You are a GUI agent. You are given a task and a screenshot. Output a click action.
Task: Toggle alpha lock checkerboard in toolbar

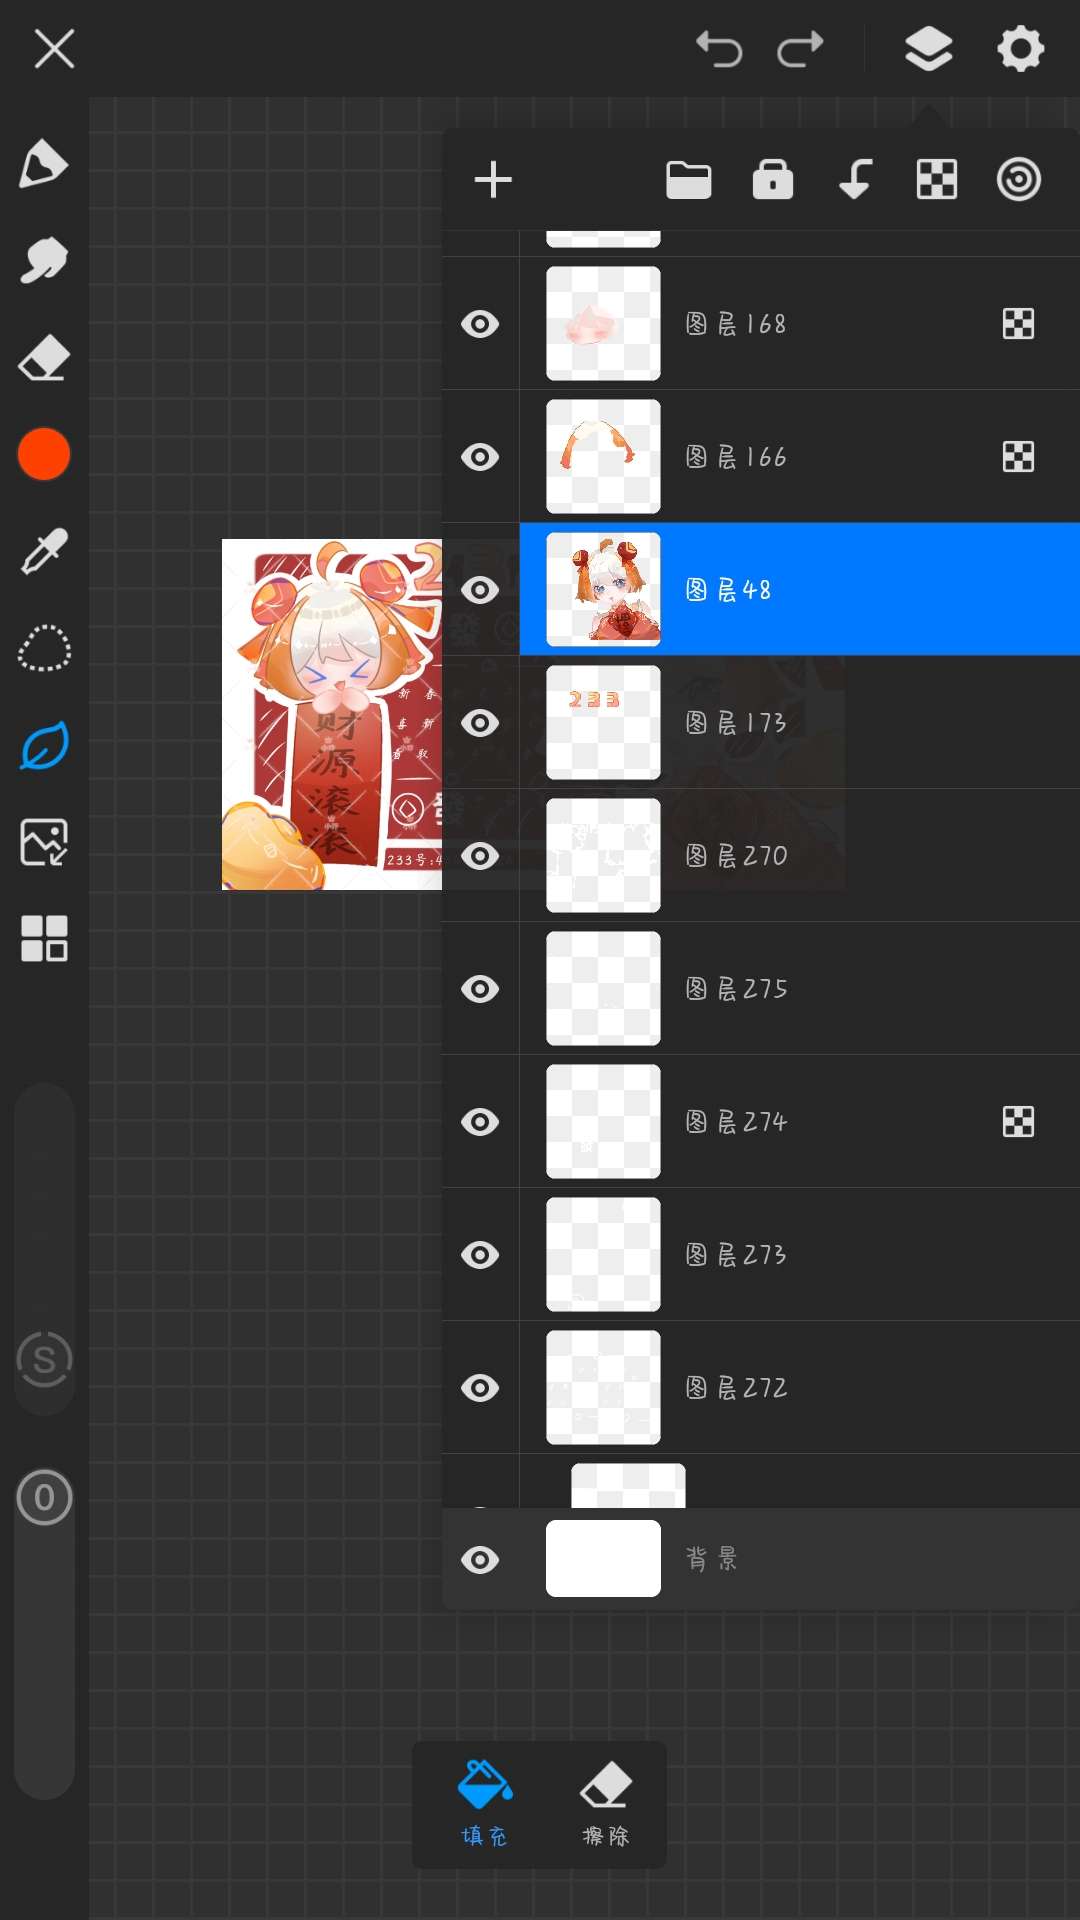(x=937, y=180)
